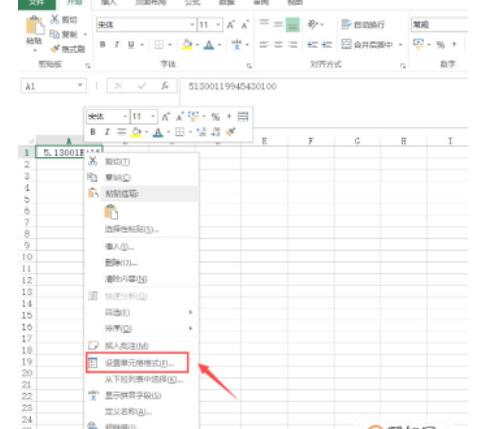Toggle Italic in the ribbon

[x=117, y=44]
